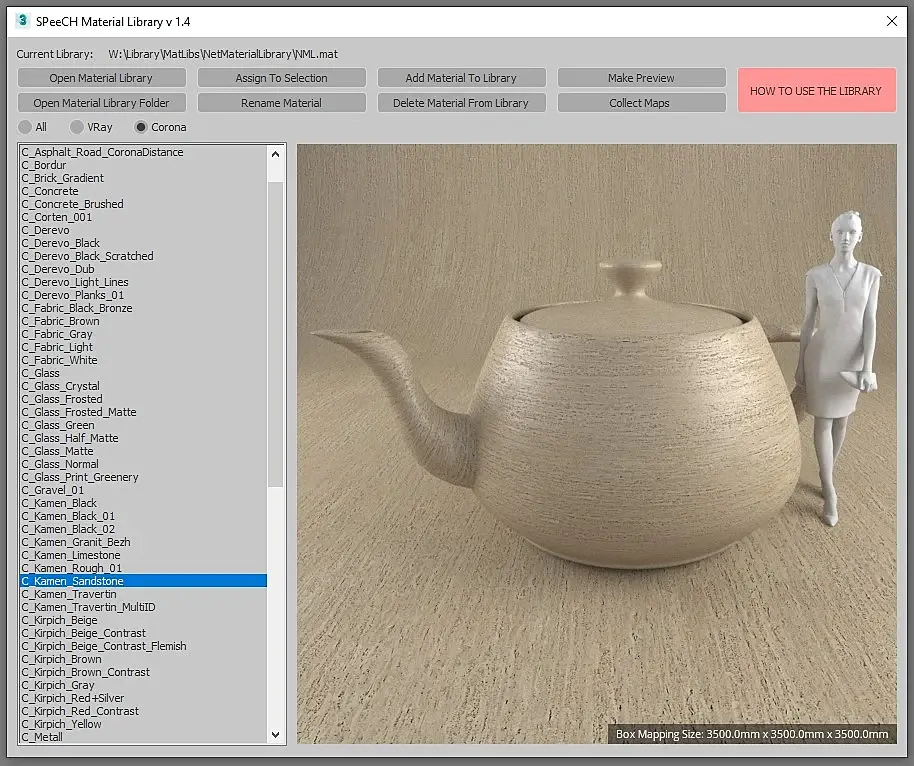Select the All radio button

coord(26,127)
